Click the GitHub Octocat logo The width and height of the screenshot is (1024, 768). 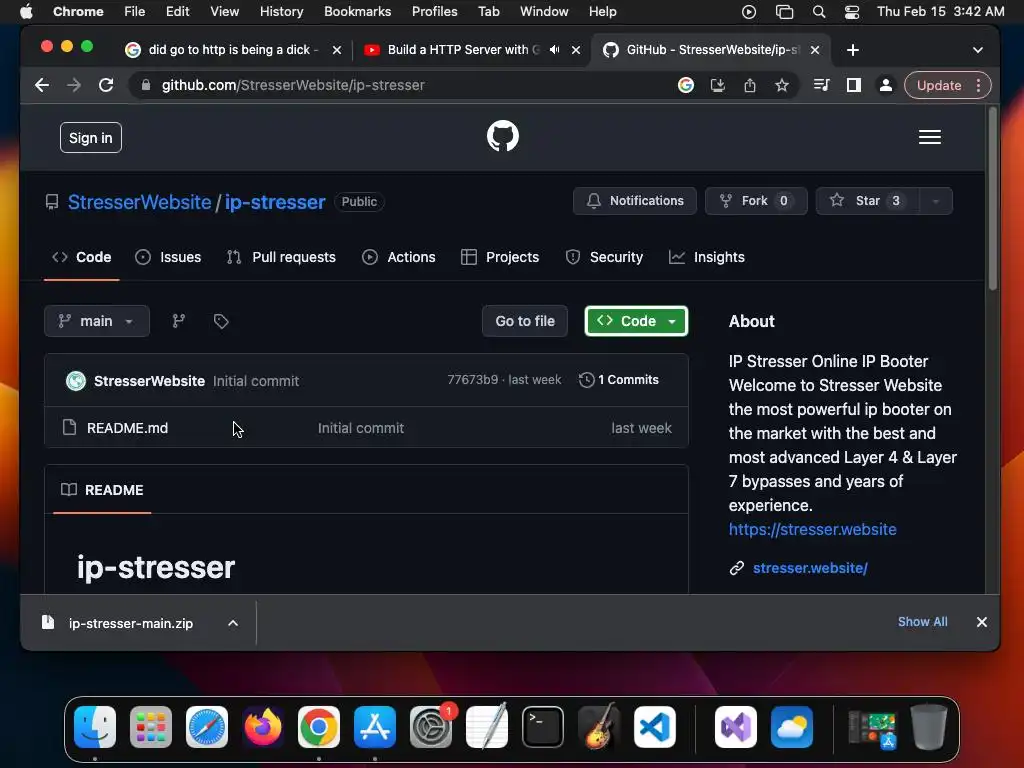click(x=502, y=136)
